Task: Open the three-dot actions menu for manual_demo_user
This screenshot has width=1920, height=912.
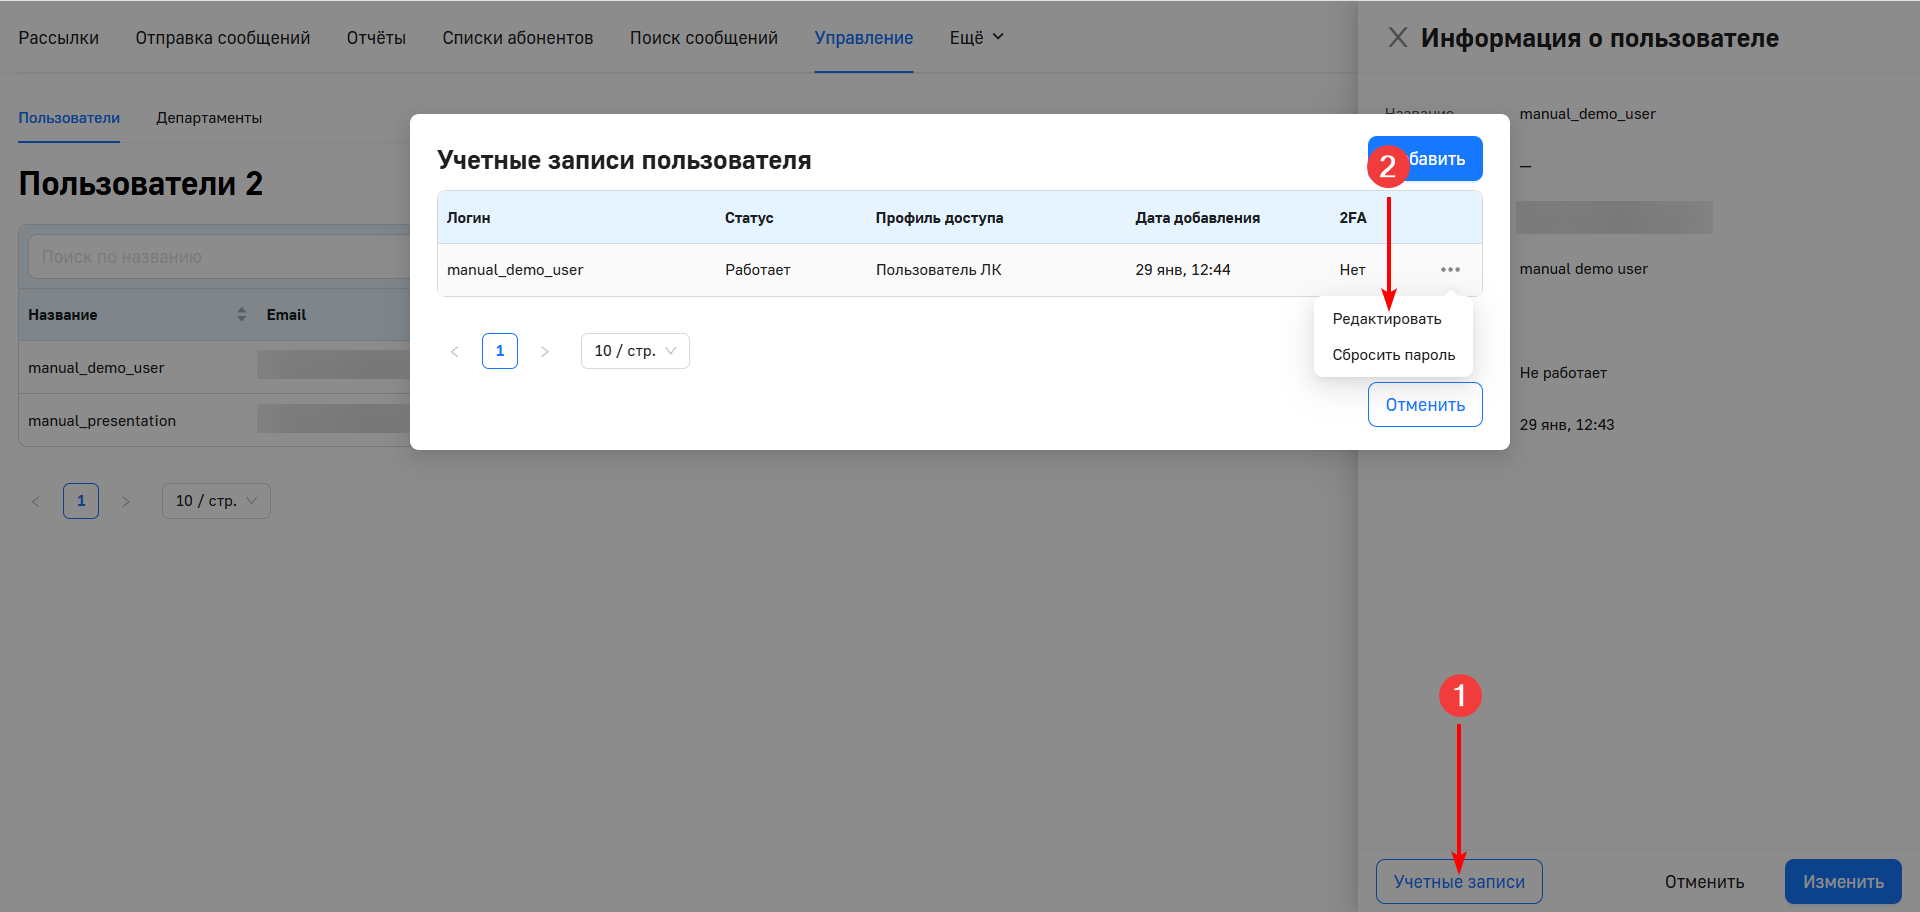Action: tap(1450, 269)
